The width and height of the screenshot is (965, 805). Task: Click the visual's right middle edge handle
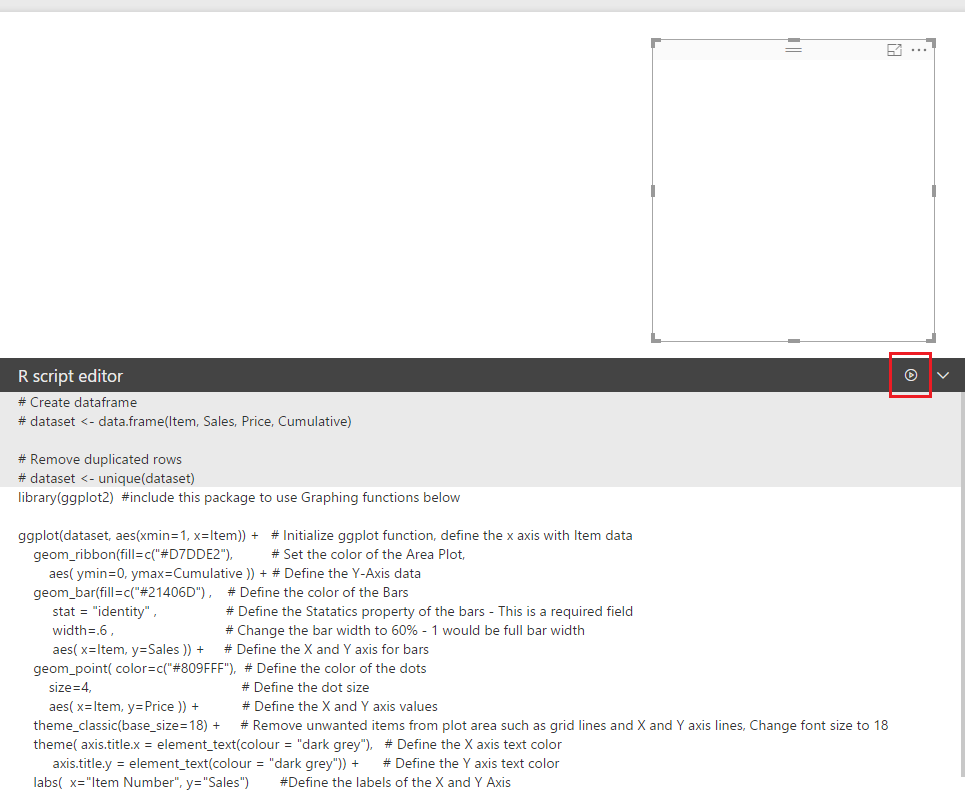[x=934, y=191]
